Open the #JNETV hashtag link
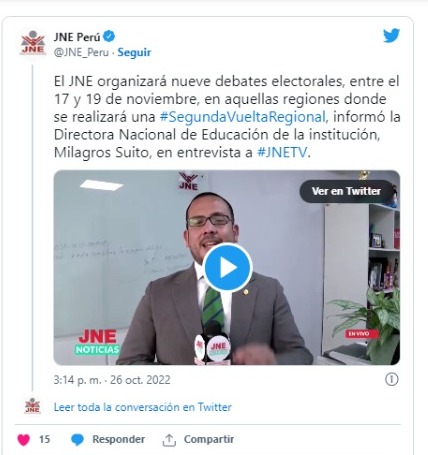The image size is (428, 455). (282, 153)
